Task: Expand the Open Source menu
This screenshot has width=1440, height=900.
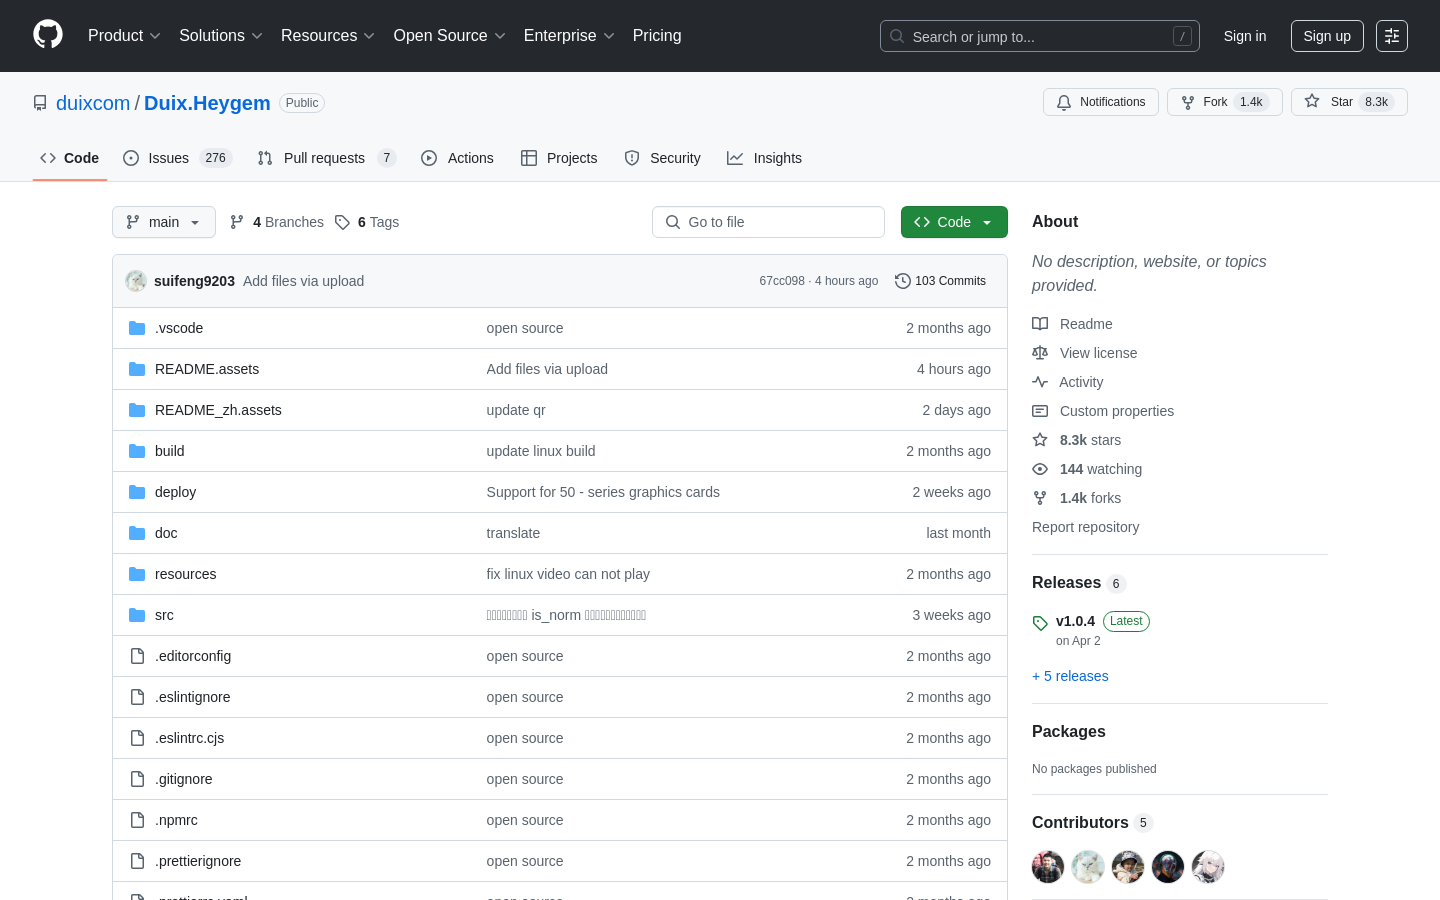Action: pos(450,36)
